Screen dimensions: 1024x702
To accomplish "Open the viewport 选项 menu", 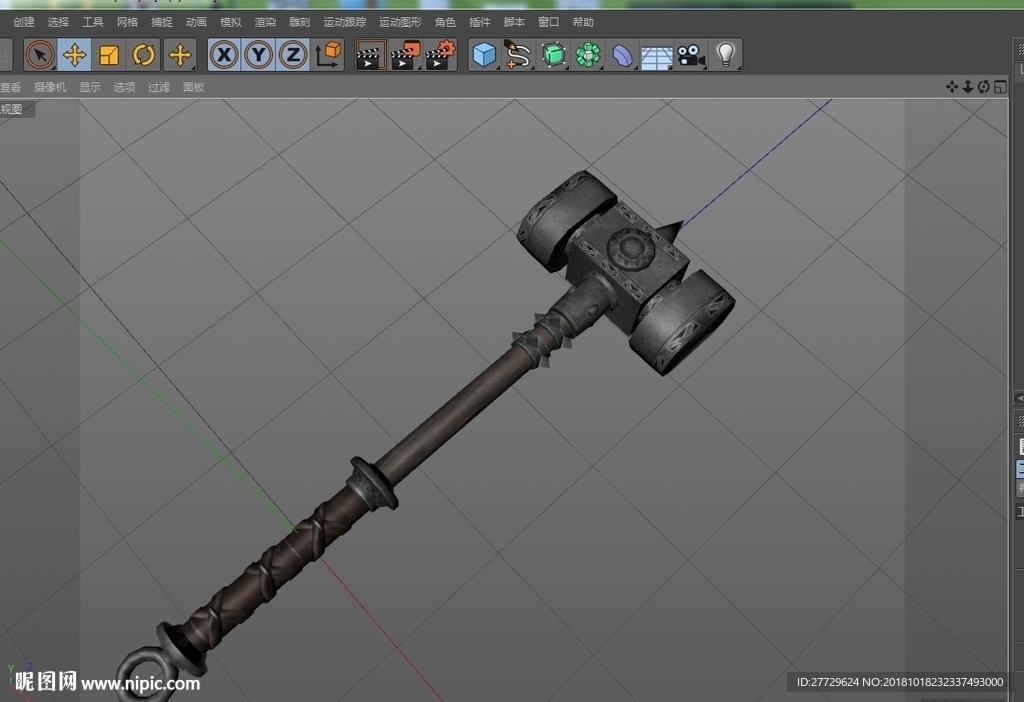I will 124,87.
